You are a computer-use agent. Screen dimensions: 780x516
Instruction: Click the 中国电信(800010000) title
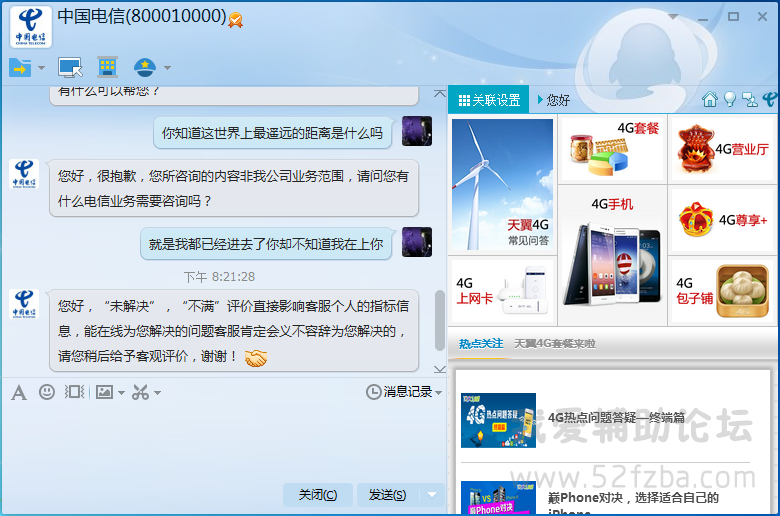[x=142, y=16]
